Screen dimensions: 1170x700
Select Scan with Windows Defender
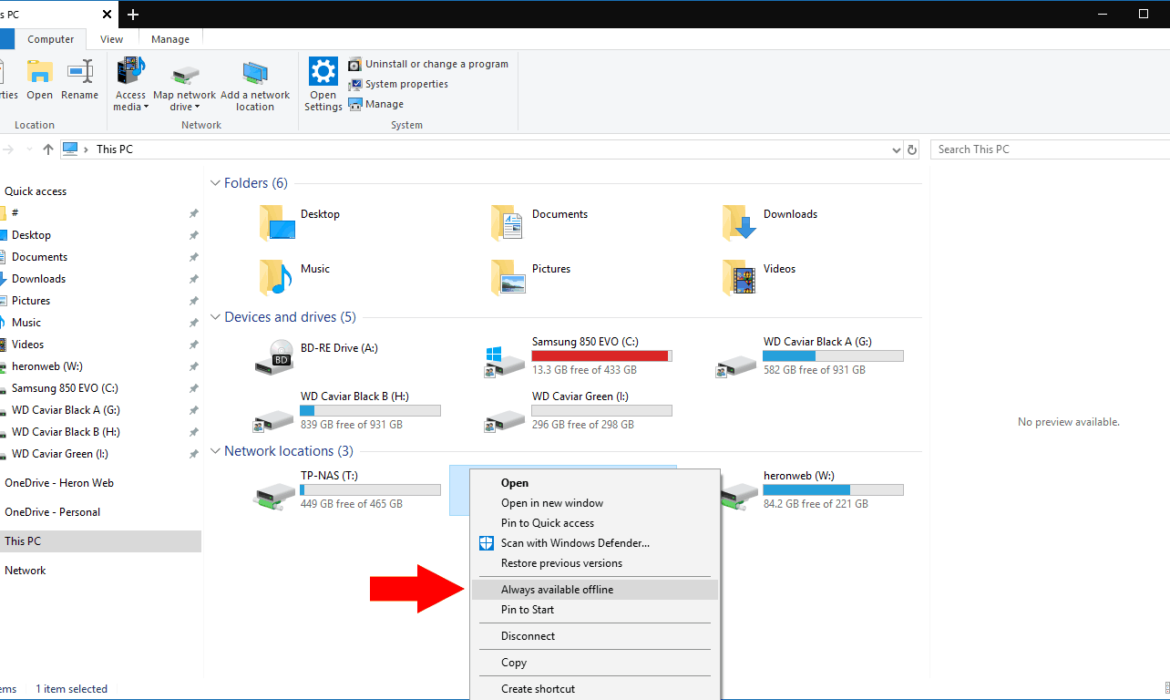coord(595,543)
